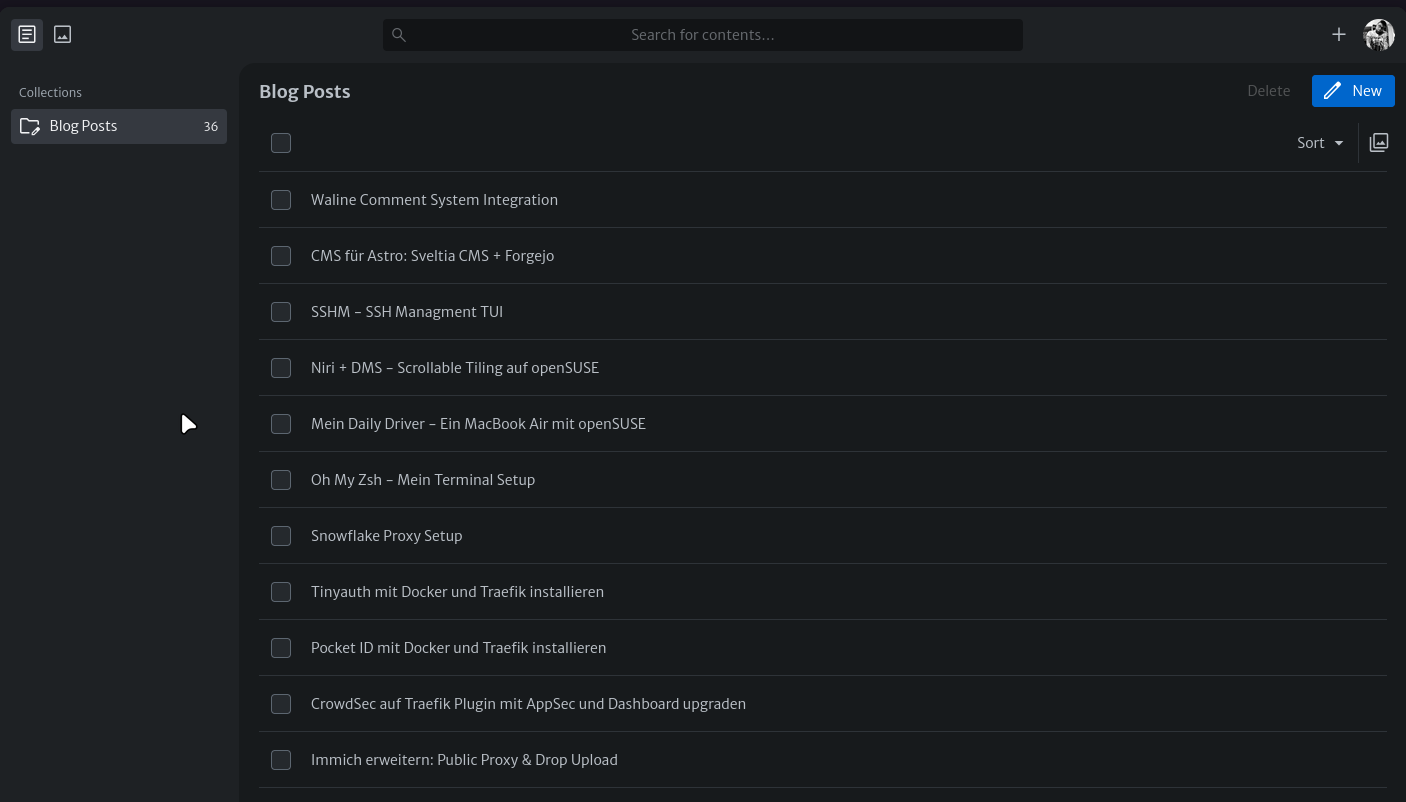
Task: Click the Blog Posts folder icon
Action: pyautogui.click(x=30, y=126)
